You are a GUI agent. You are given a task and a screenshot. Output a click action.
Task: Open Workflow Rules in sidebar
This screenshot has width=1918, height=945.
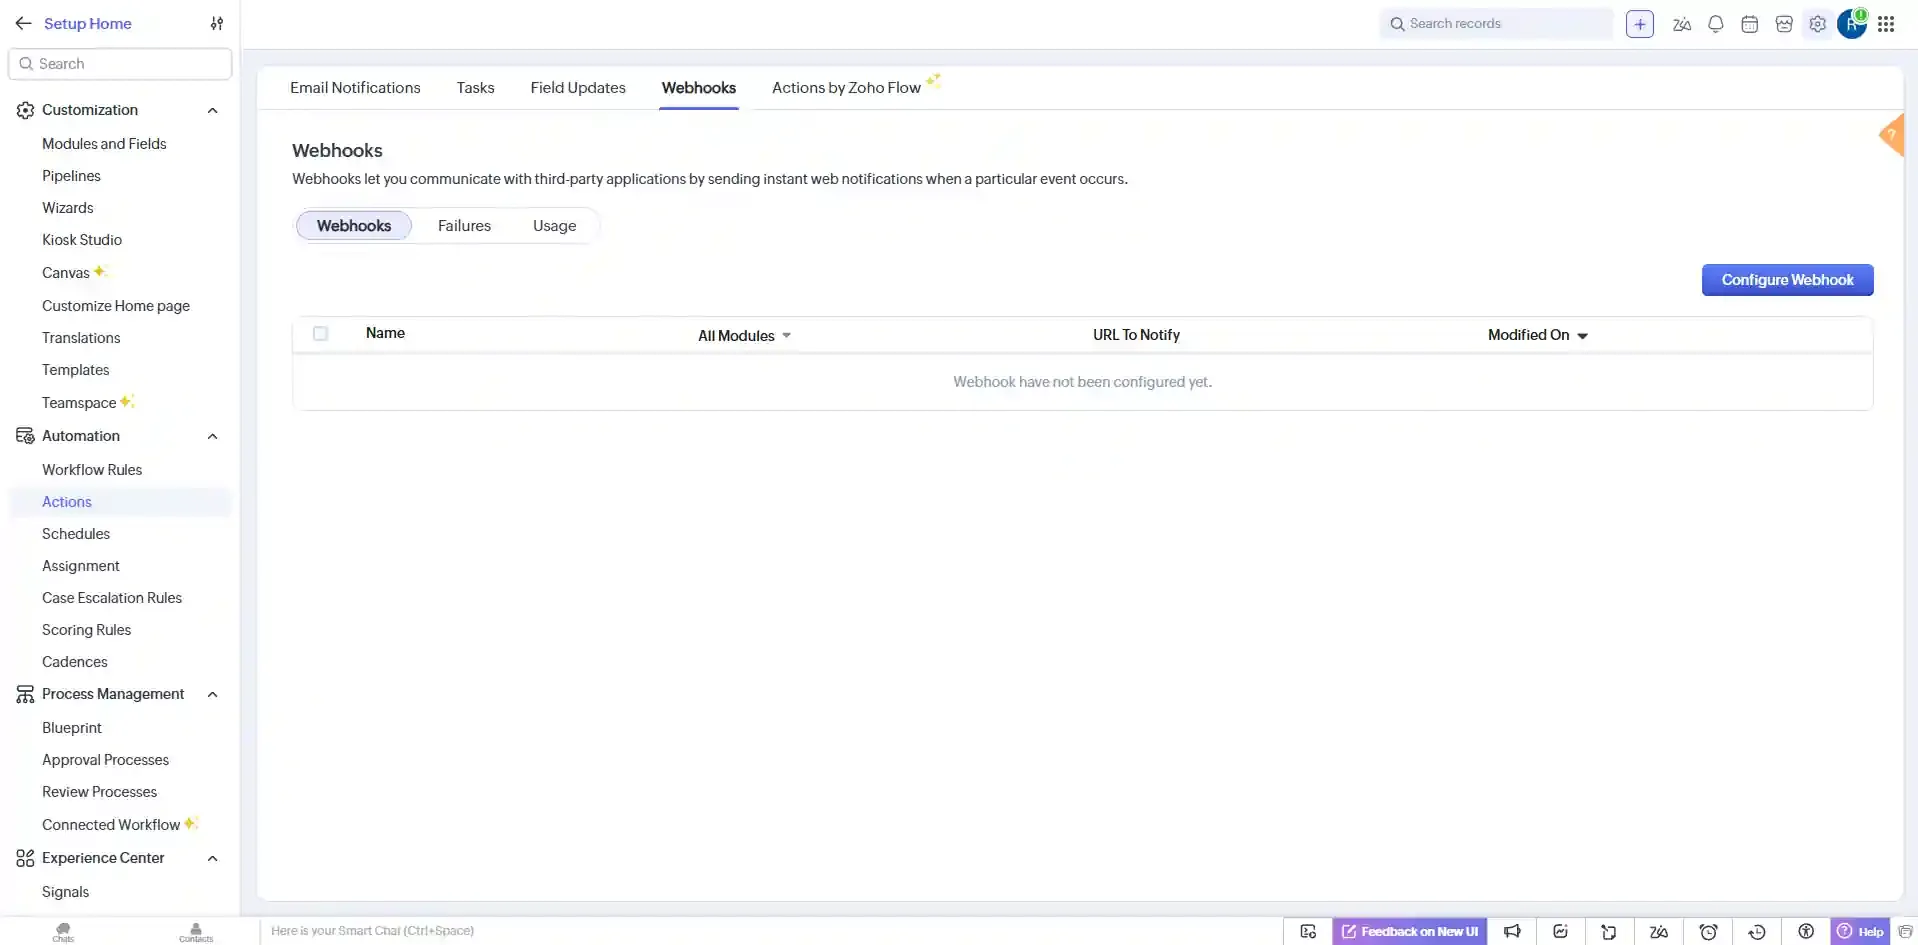92,470
